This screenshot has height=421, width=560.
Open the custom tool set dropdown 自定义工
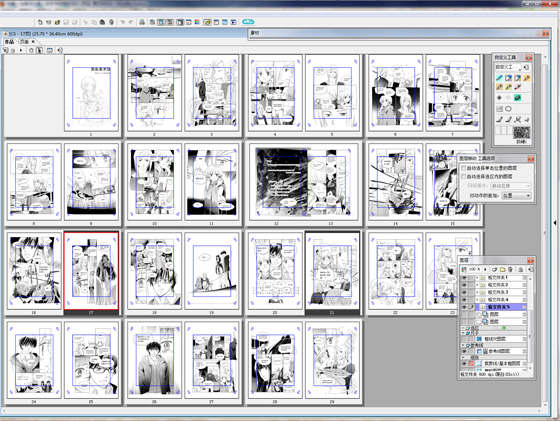[508, 67]
